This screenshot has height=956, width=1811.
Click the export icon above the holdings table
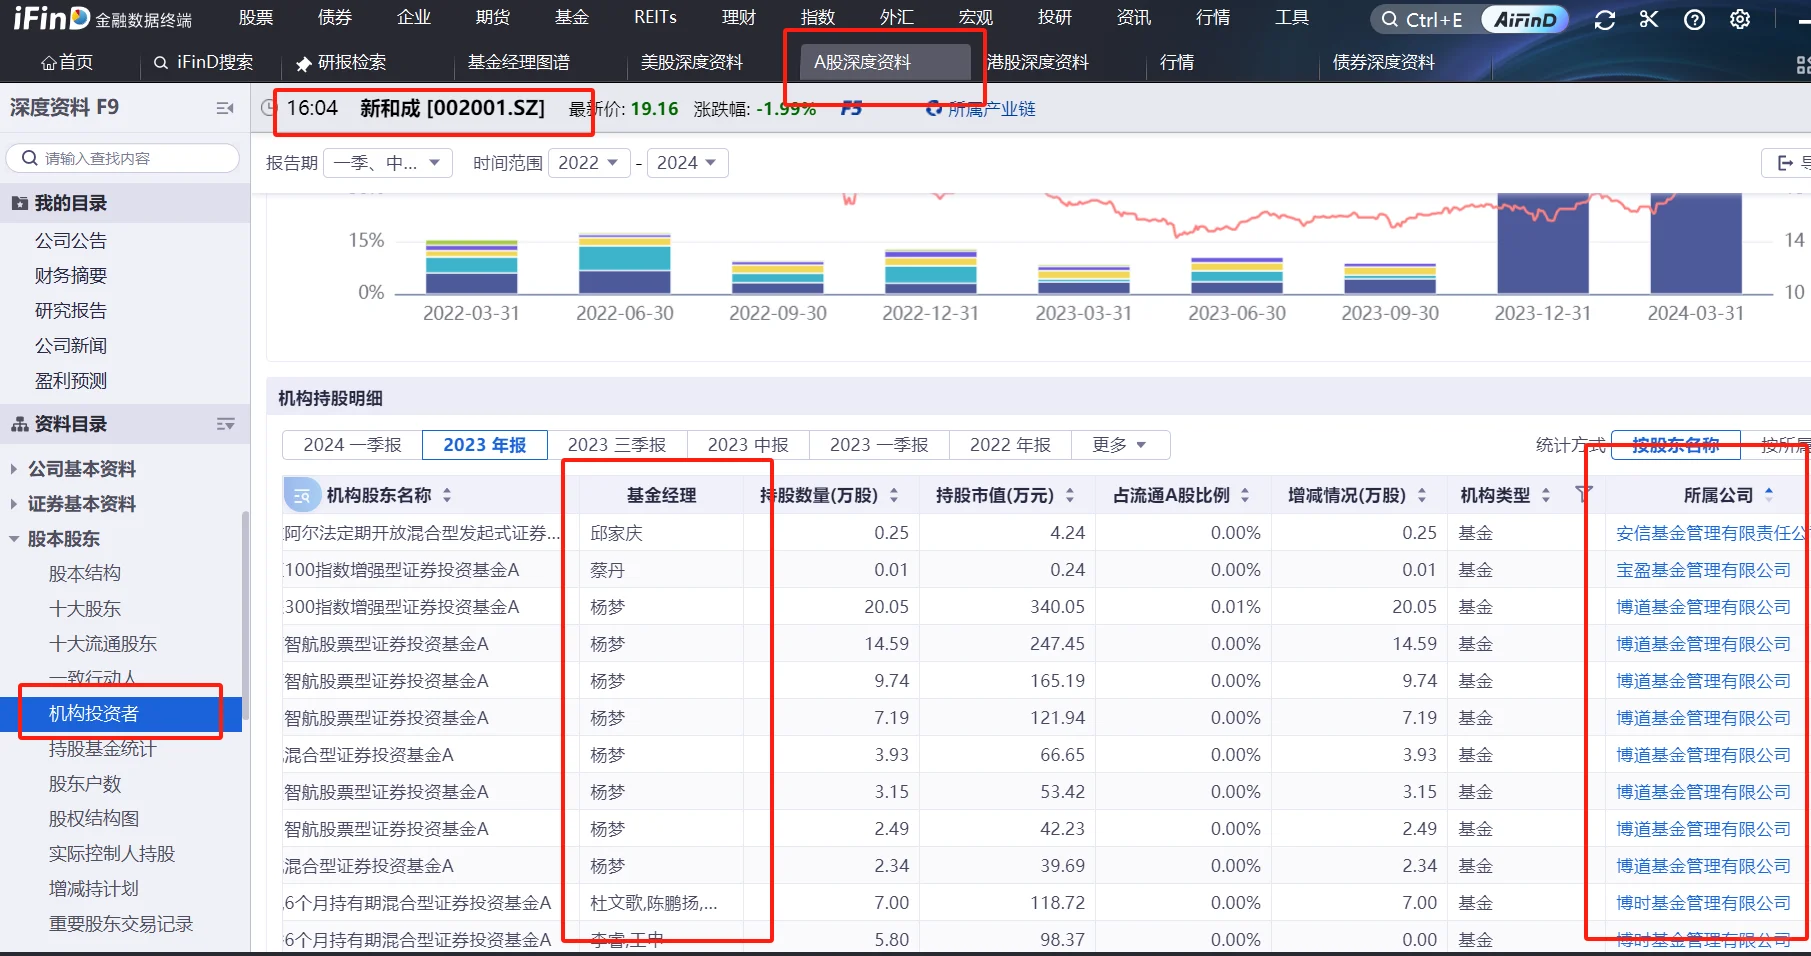[x=1785, y=162]
